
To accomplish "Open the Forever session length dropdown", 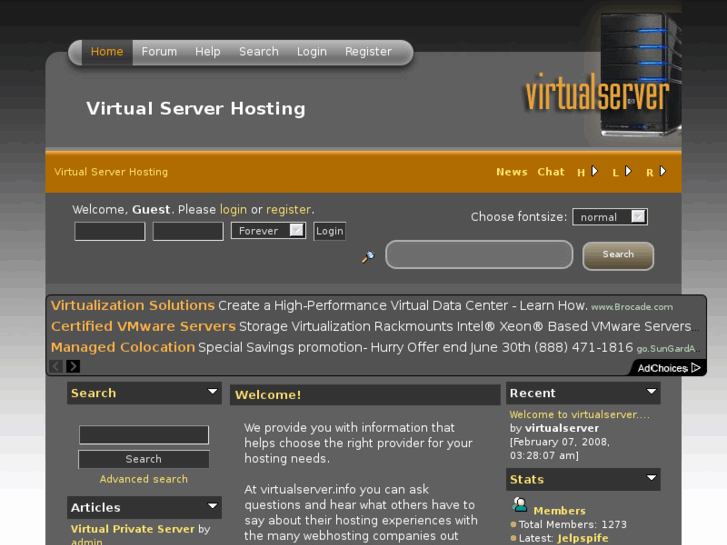I will point(268,231).
